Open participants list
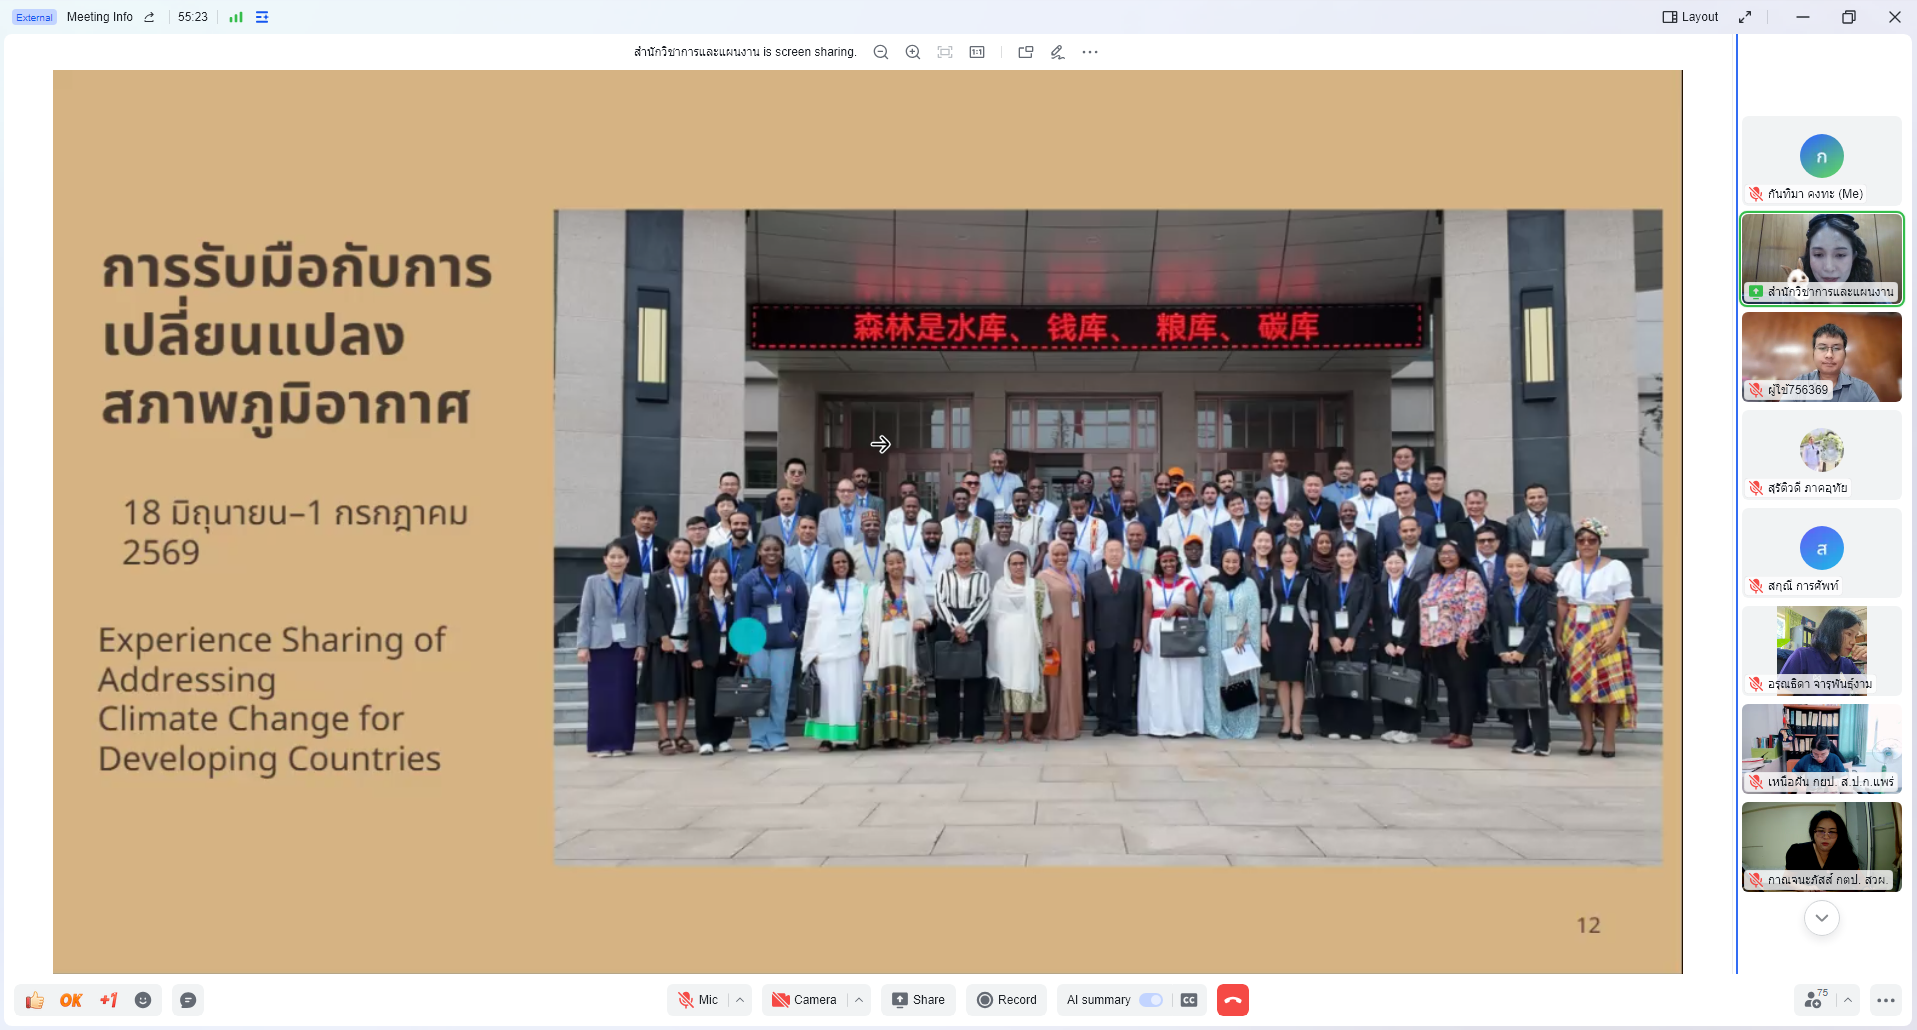Viewport: 1917px width, 1030px height. (1814, 1000)
